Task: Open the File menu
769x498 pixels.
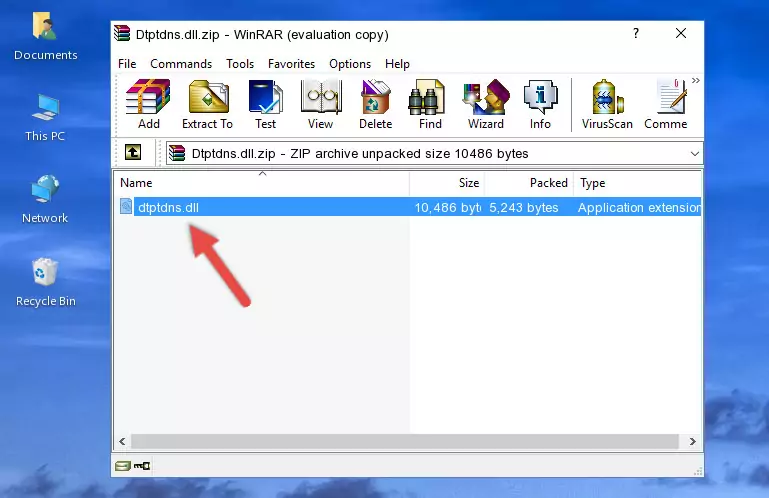Action: (127, 64)
